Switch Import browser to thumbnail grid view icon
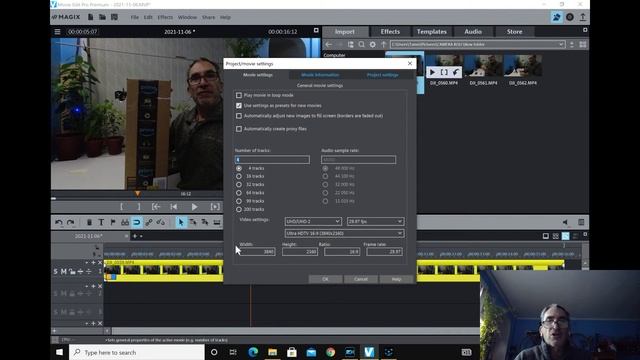 tap(583, 44)
